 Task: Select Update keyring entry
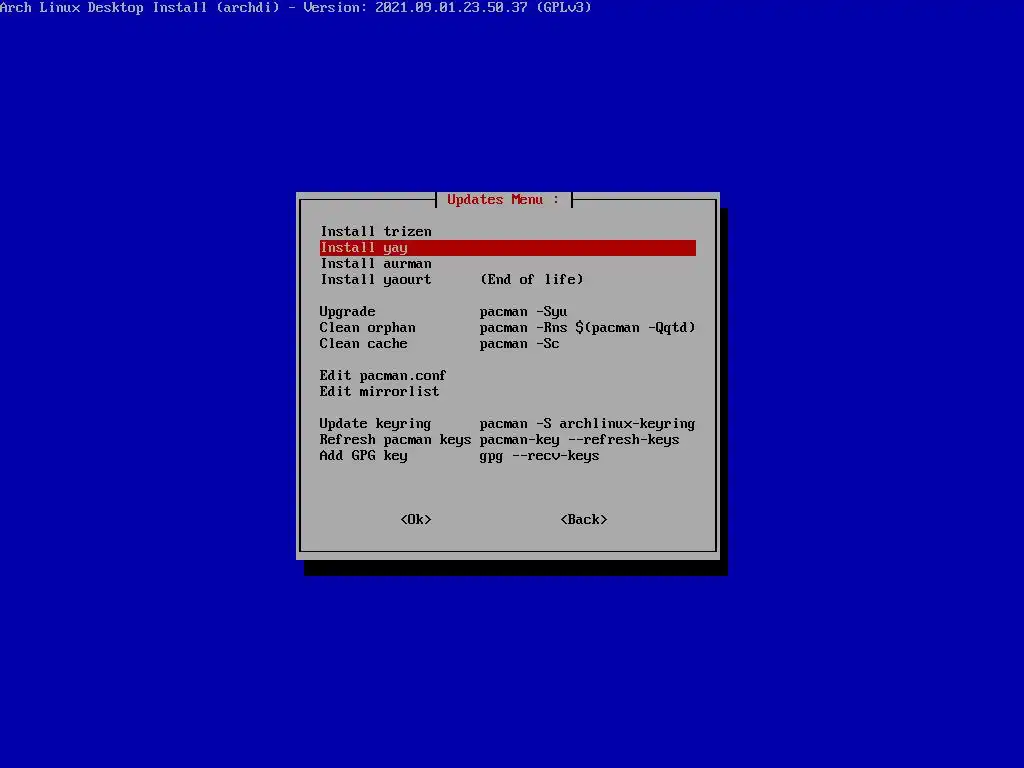(507, 423)
